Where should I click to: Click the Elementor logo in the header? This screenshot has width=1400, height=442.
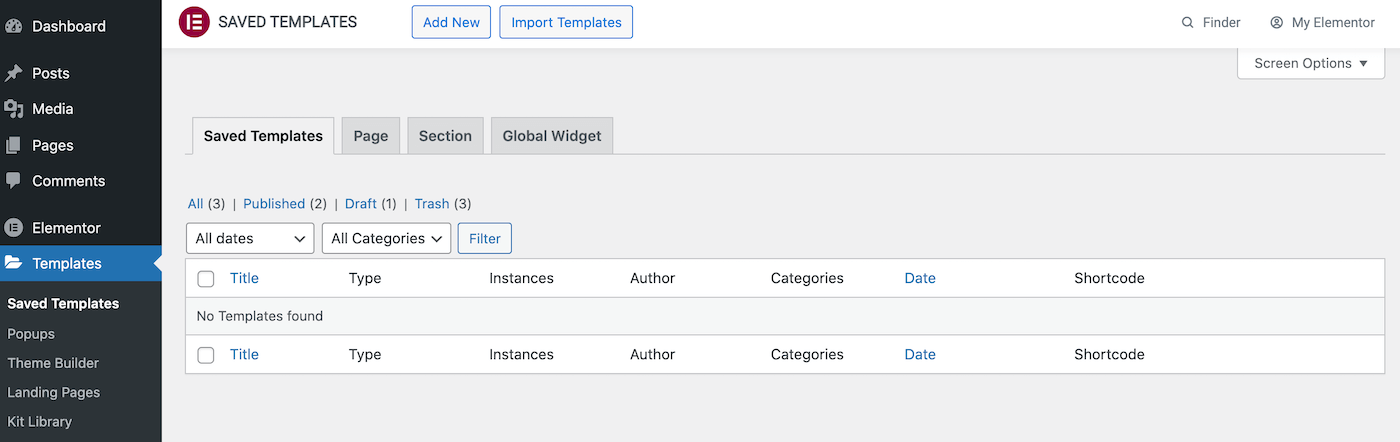(194, 22)
